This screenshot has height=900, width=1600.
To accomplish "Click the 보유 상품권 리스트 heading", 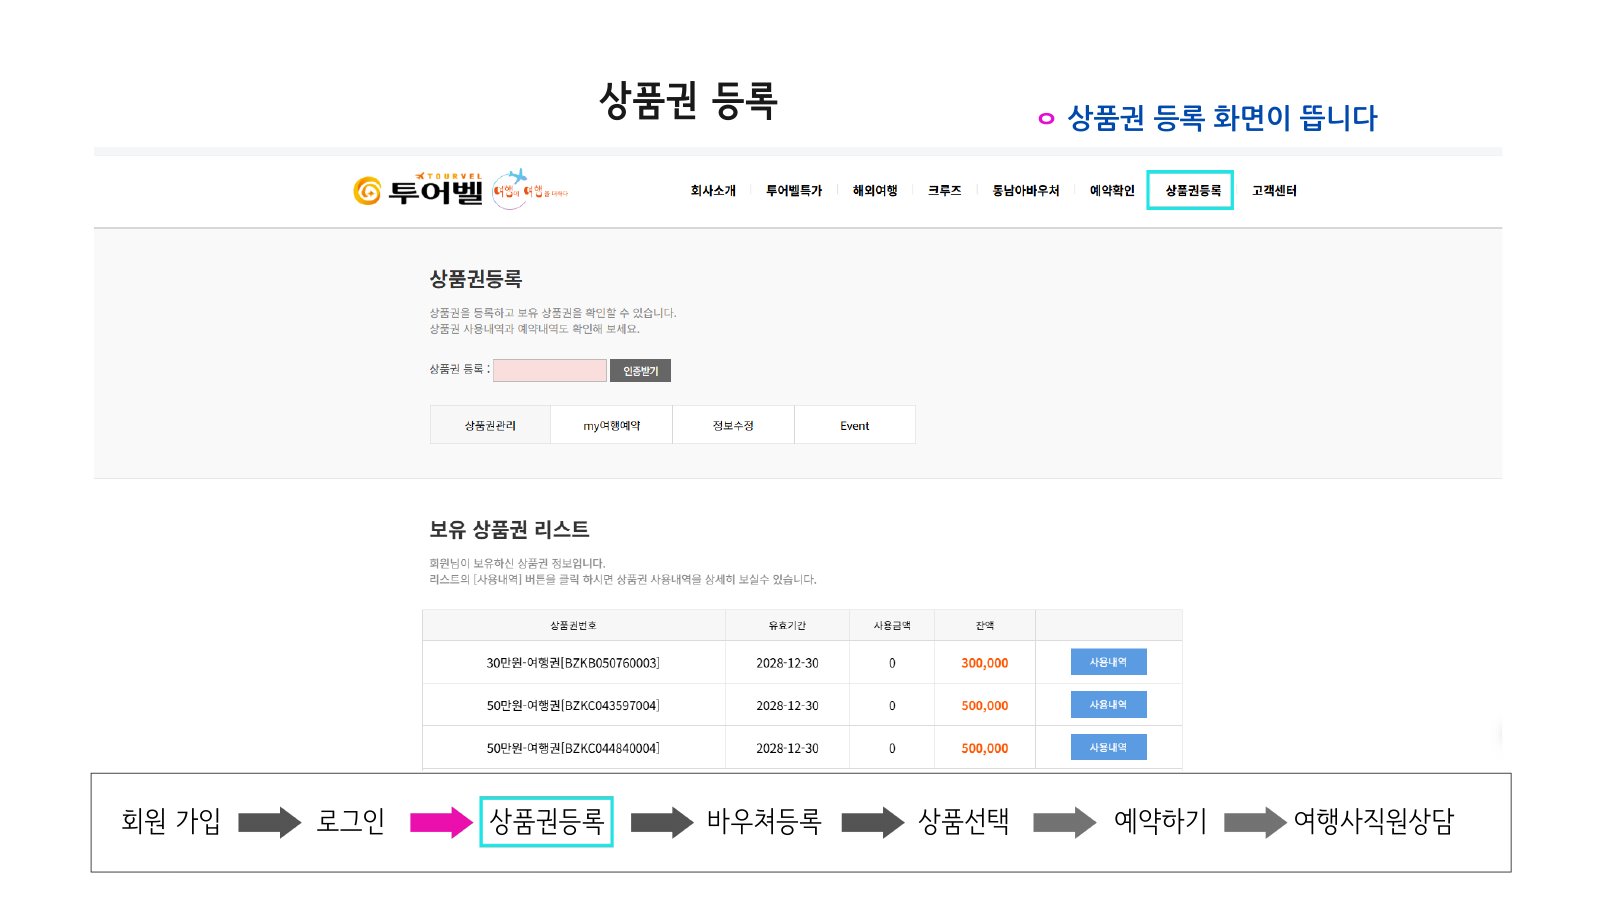I will pos(509,529).
